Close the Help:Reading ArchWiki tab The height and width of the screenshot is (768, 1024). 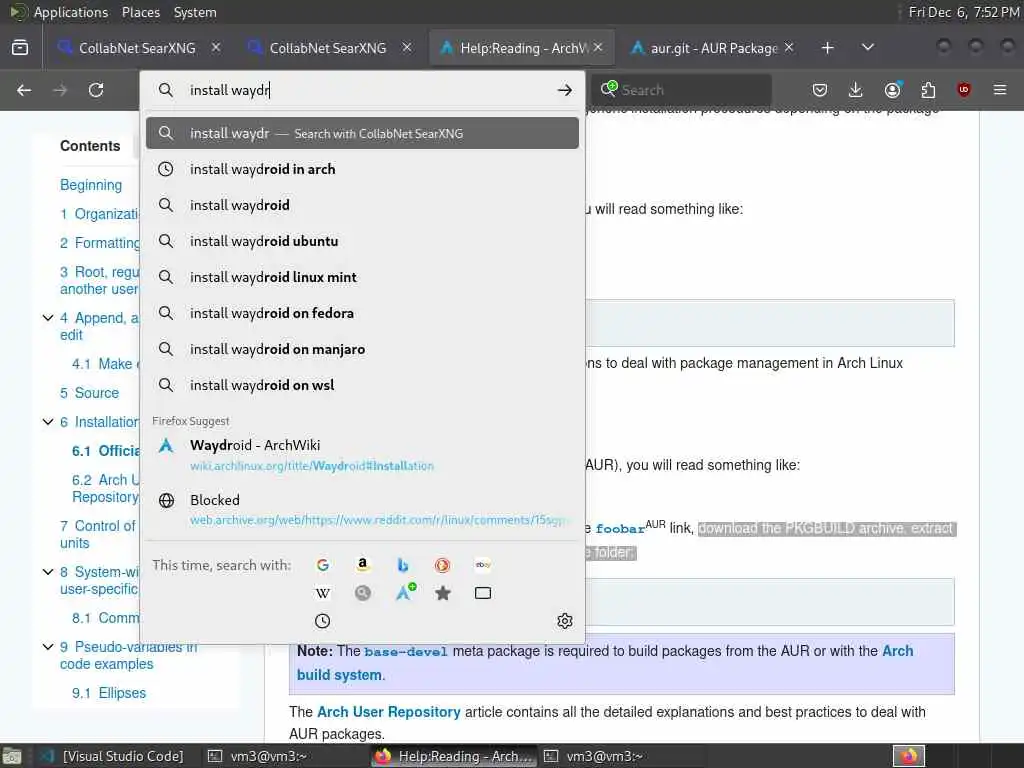pos(598,48)
